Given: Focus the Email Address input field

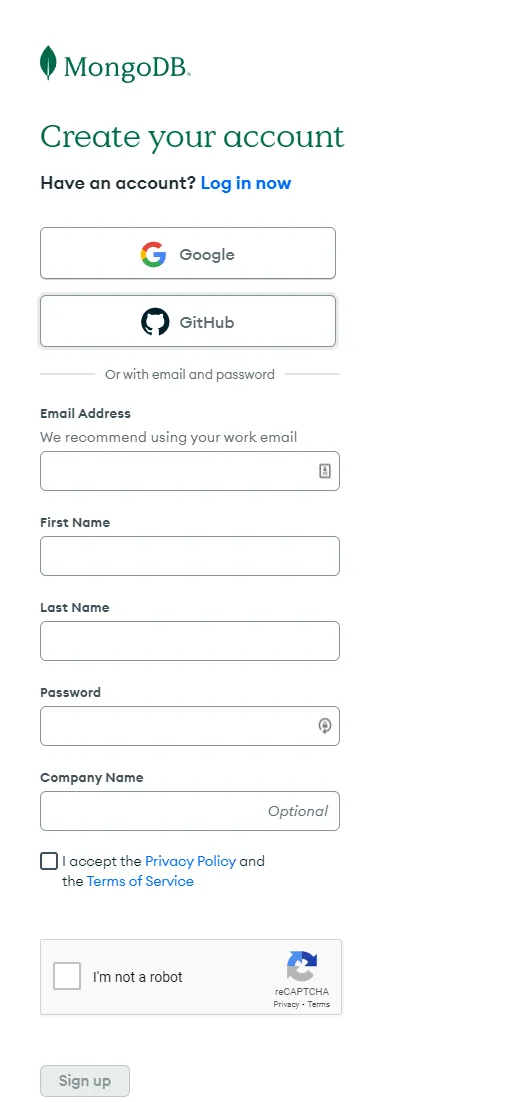Looking at the screenshot, I should [x=190, y=471].
